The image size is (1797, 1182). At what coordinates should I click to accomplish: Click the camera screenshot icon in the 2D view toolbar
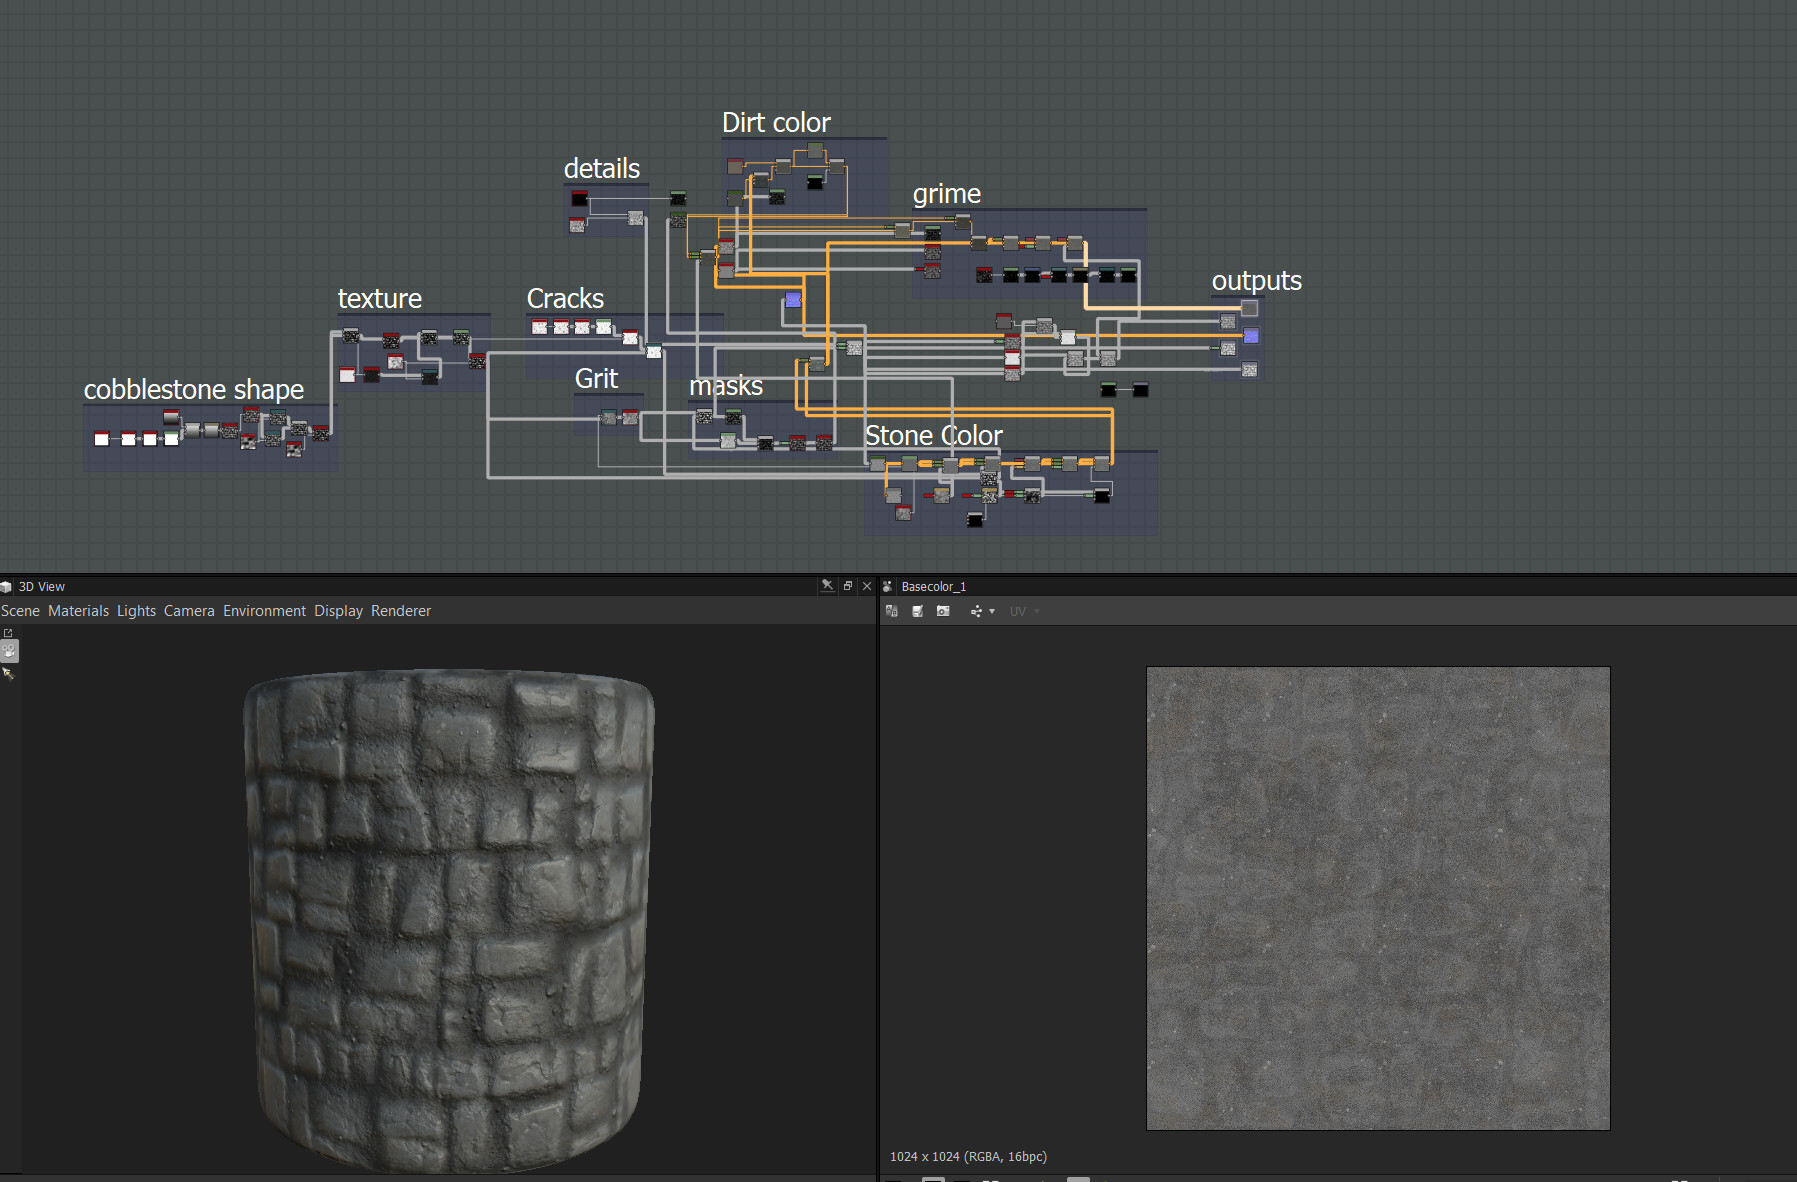coord(942,611)
